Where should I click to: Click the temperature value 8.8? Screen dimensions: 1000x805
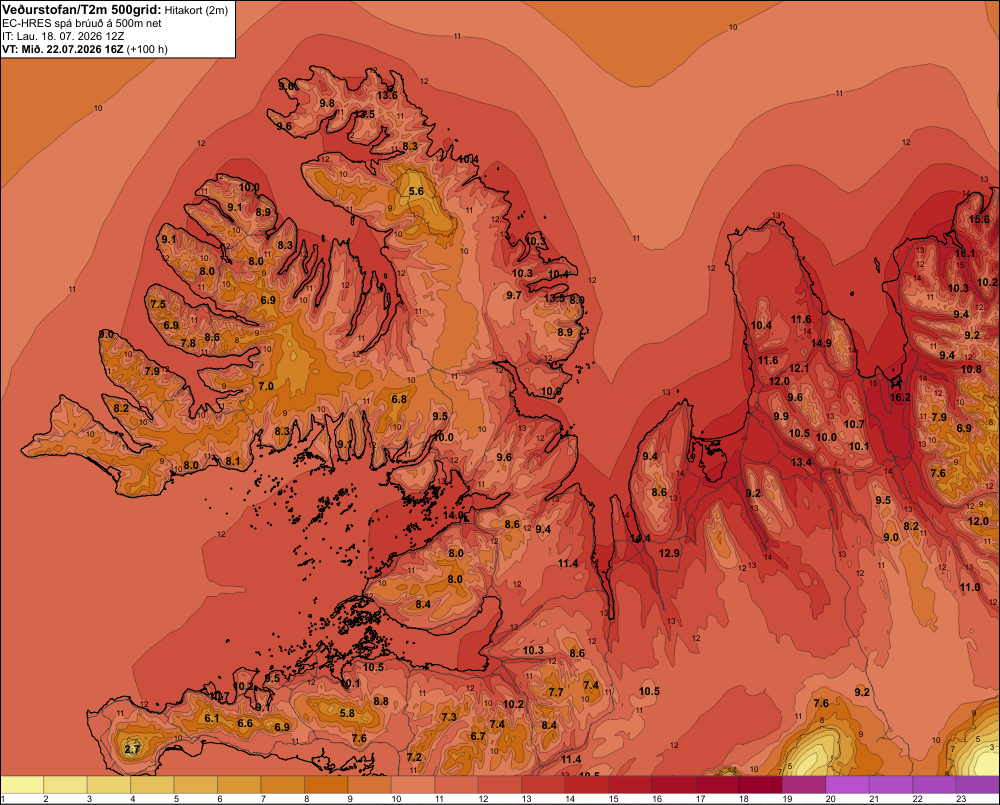pyautogui.click(x=381, y=701)
